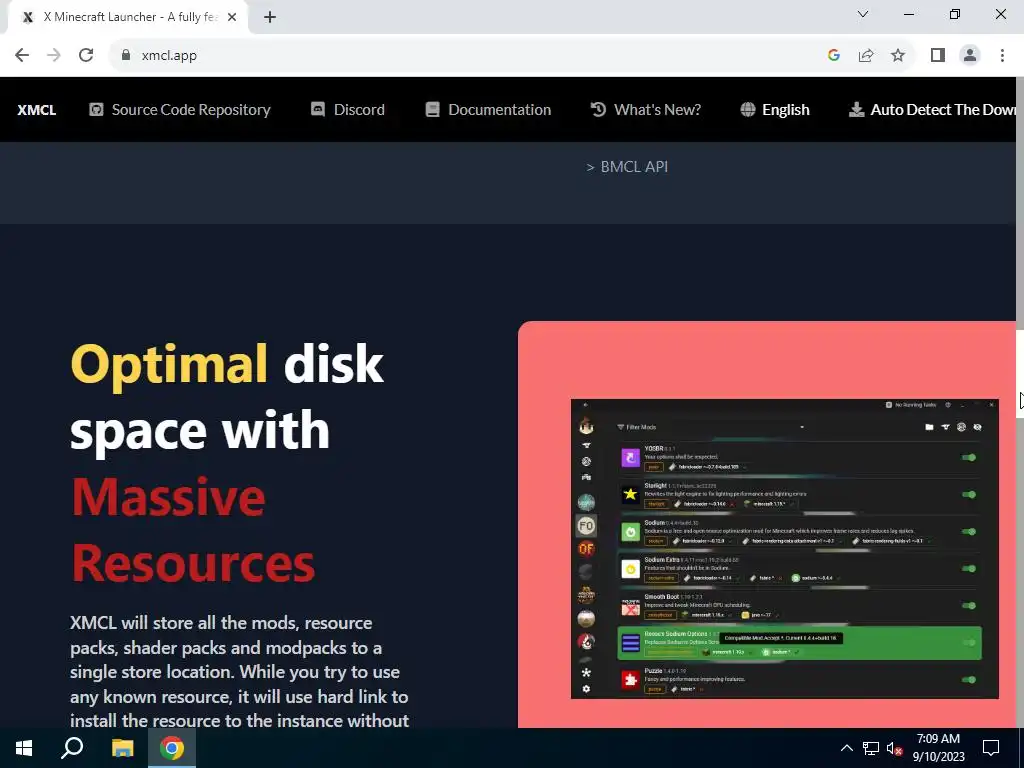Image resolution: width=1024 pixels, height=768 pixels.
Task: Open the taskbar clock and date
Action: pos(938,748)
